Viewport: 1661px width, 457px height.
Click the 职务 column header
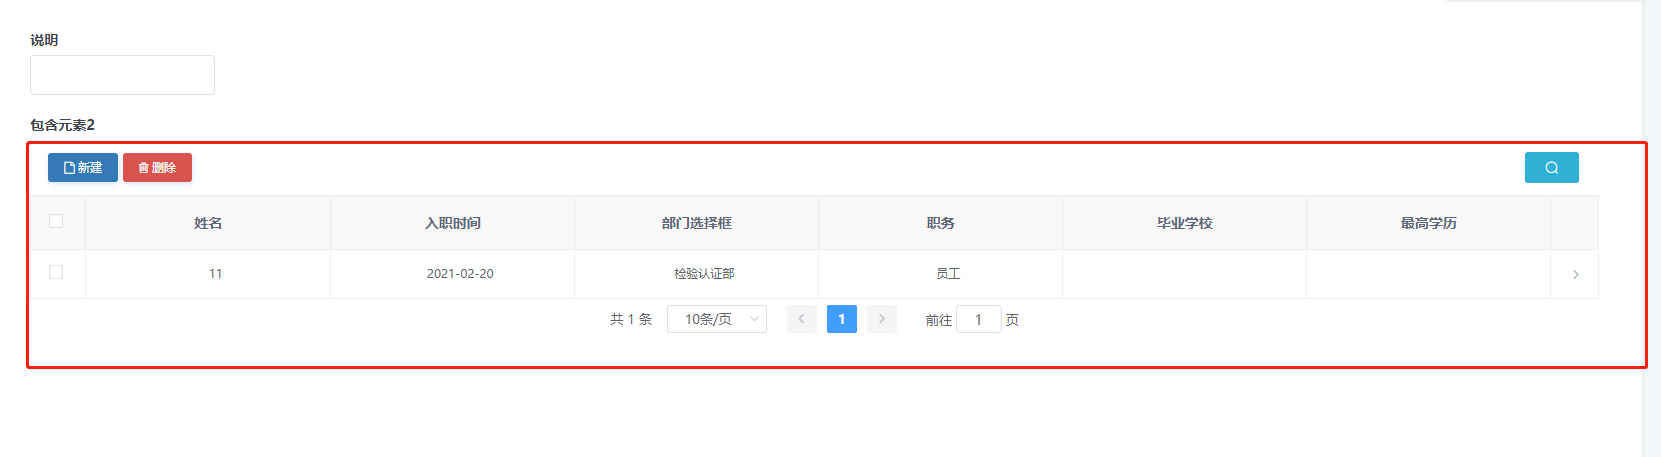940,223
